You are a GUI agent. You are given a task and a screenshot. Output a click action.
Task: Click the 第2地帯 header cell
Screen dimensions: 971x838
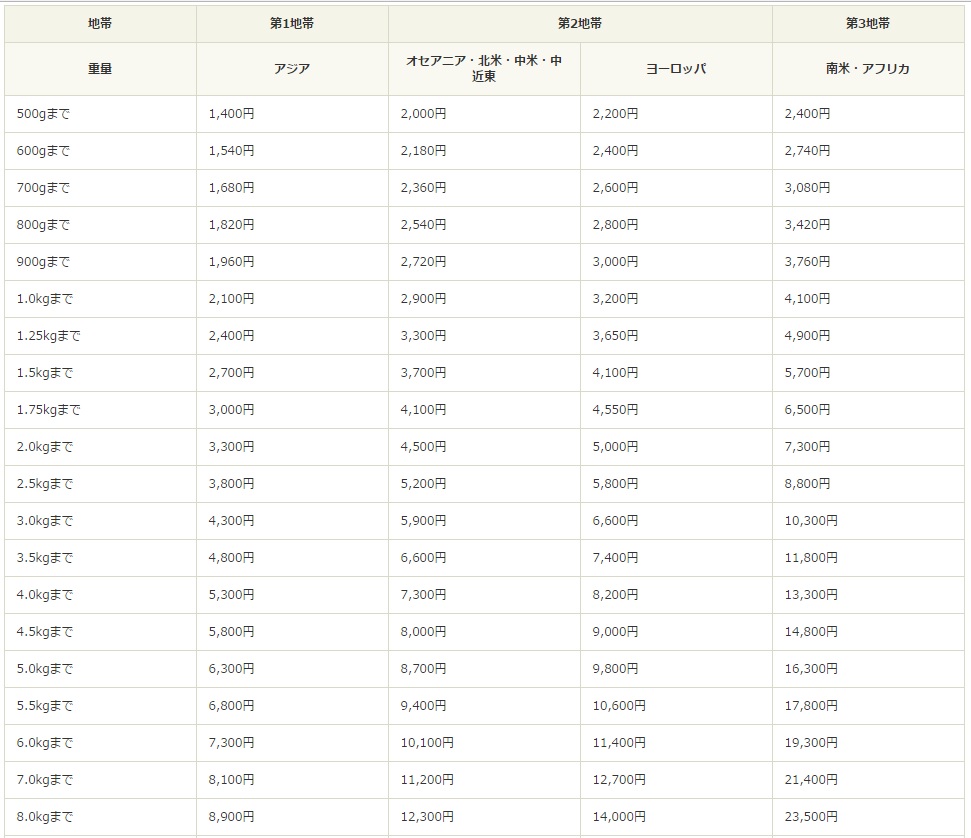580,24
